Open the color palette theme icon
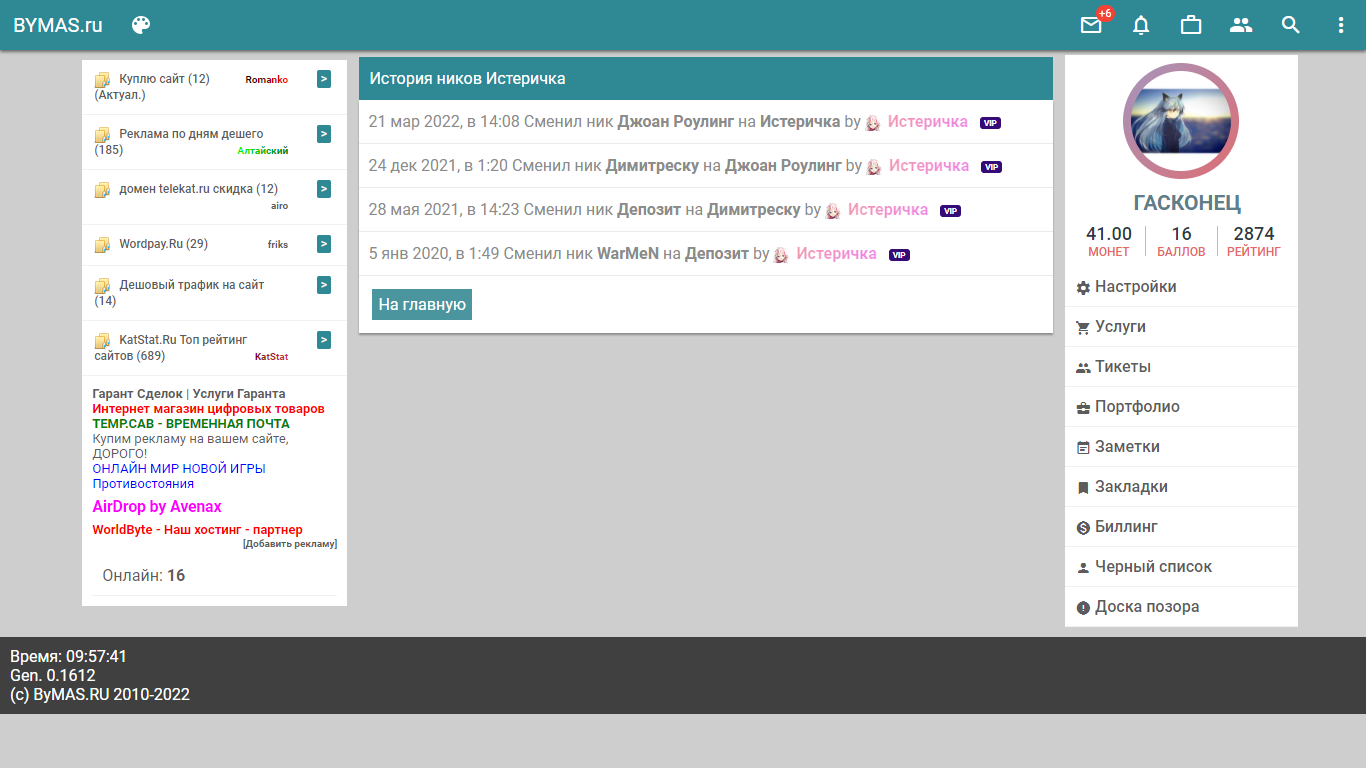1366x768 pixels. click(x=141, y=25)
